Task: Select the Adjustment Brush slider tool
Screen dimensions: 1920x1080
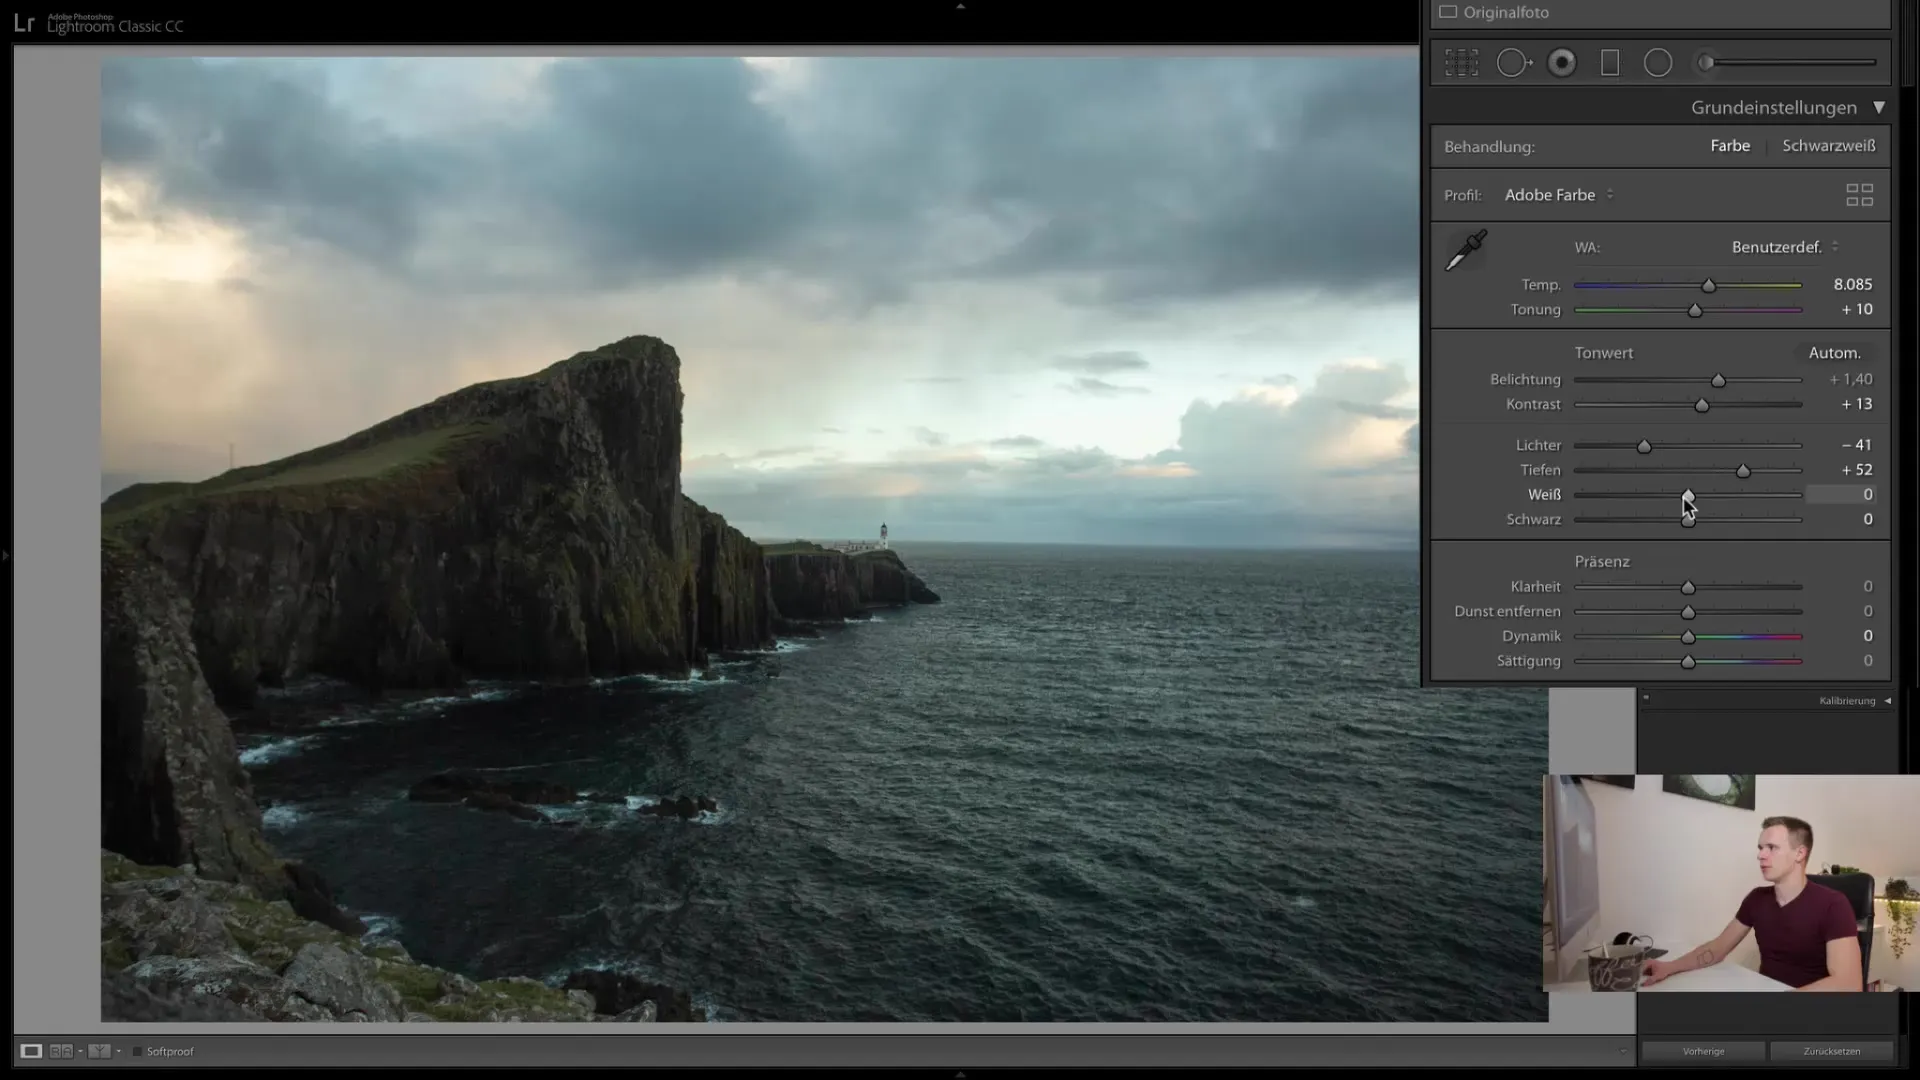Action: tap(1786, 63)
